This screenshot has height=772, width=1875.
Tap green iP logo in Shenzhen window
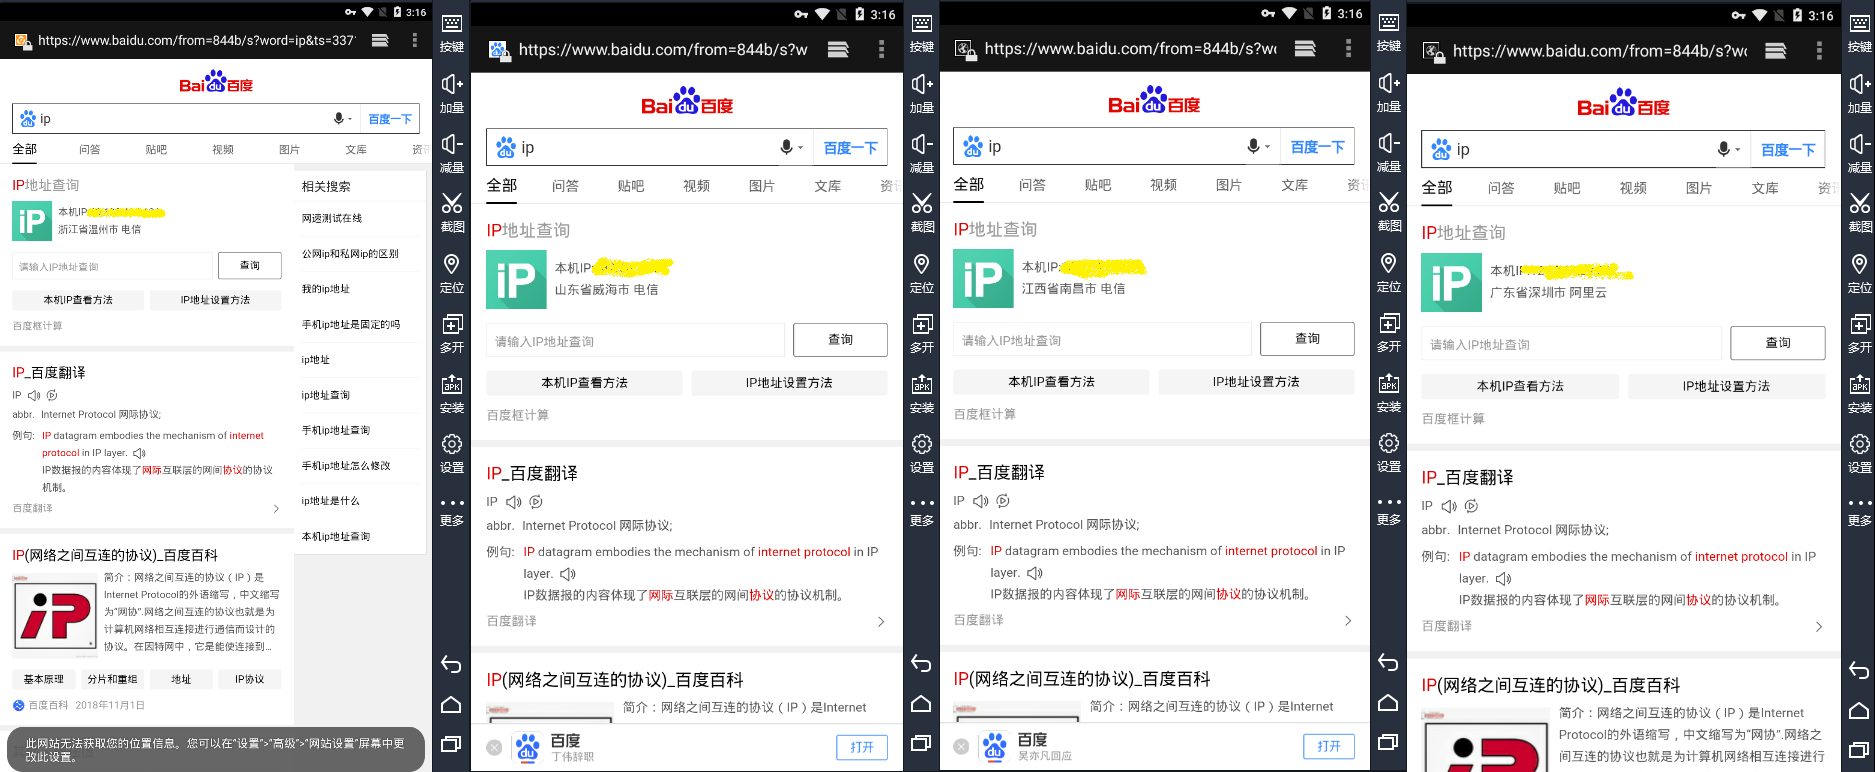1452,284
